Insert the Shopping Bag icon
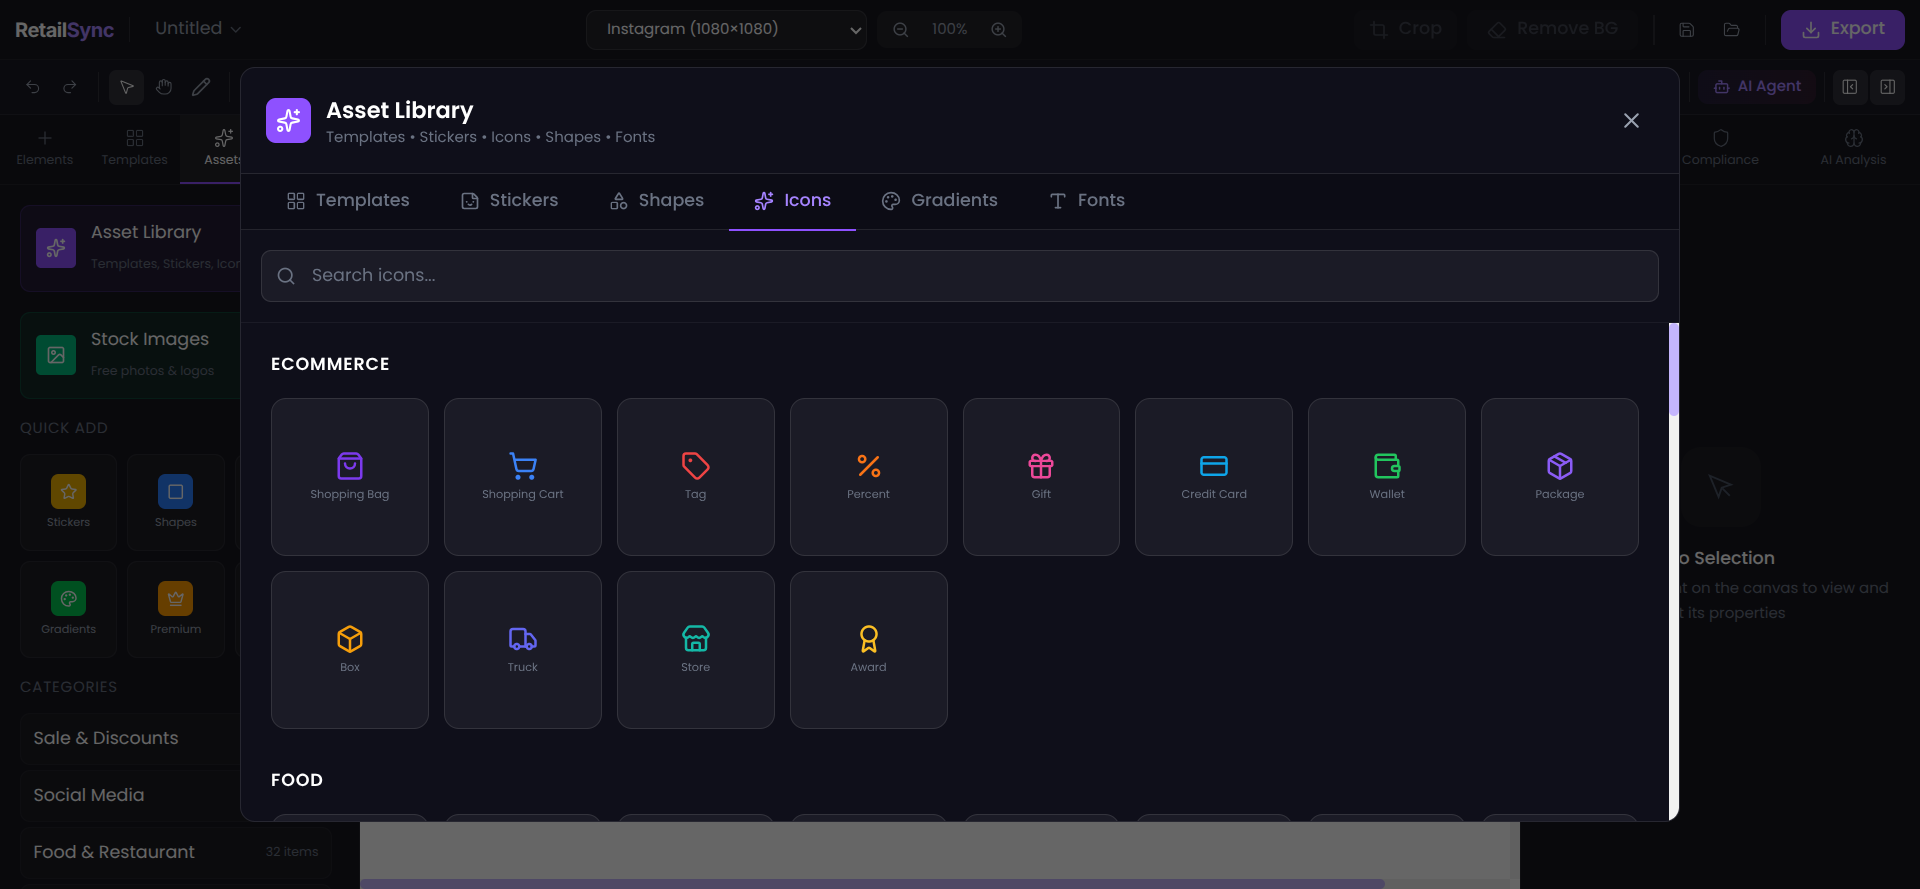1920x889 pixels. (350, 477)
